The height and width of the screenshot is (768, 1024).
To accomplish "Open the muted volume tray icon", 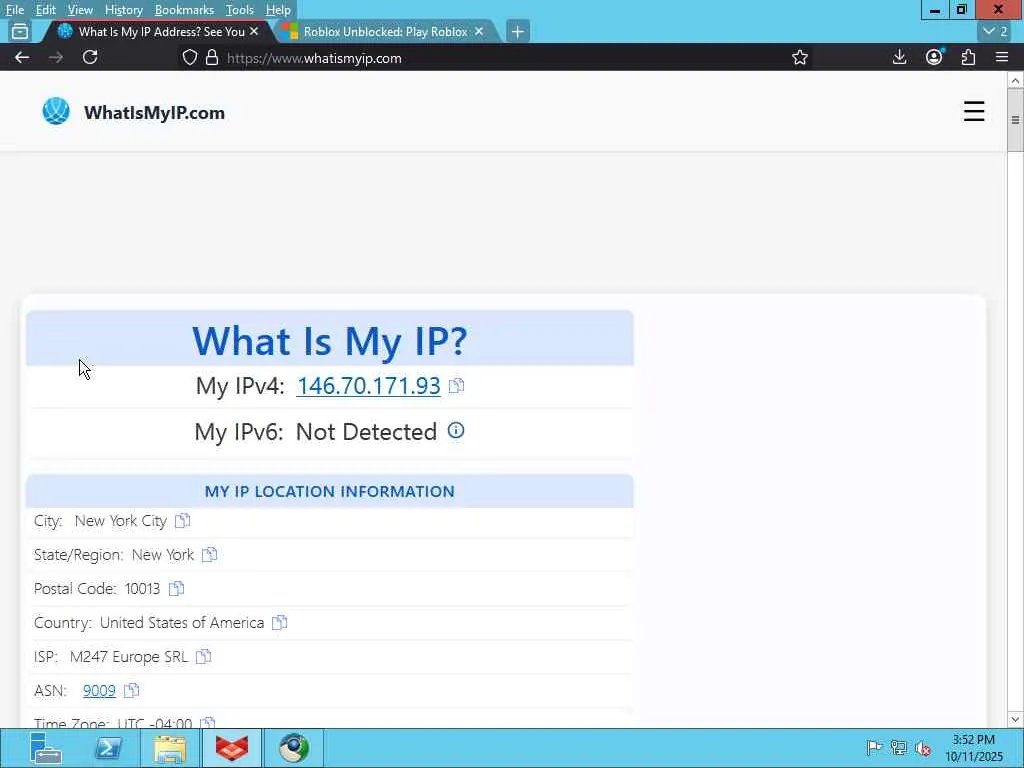I will (923, 748).
